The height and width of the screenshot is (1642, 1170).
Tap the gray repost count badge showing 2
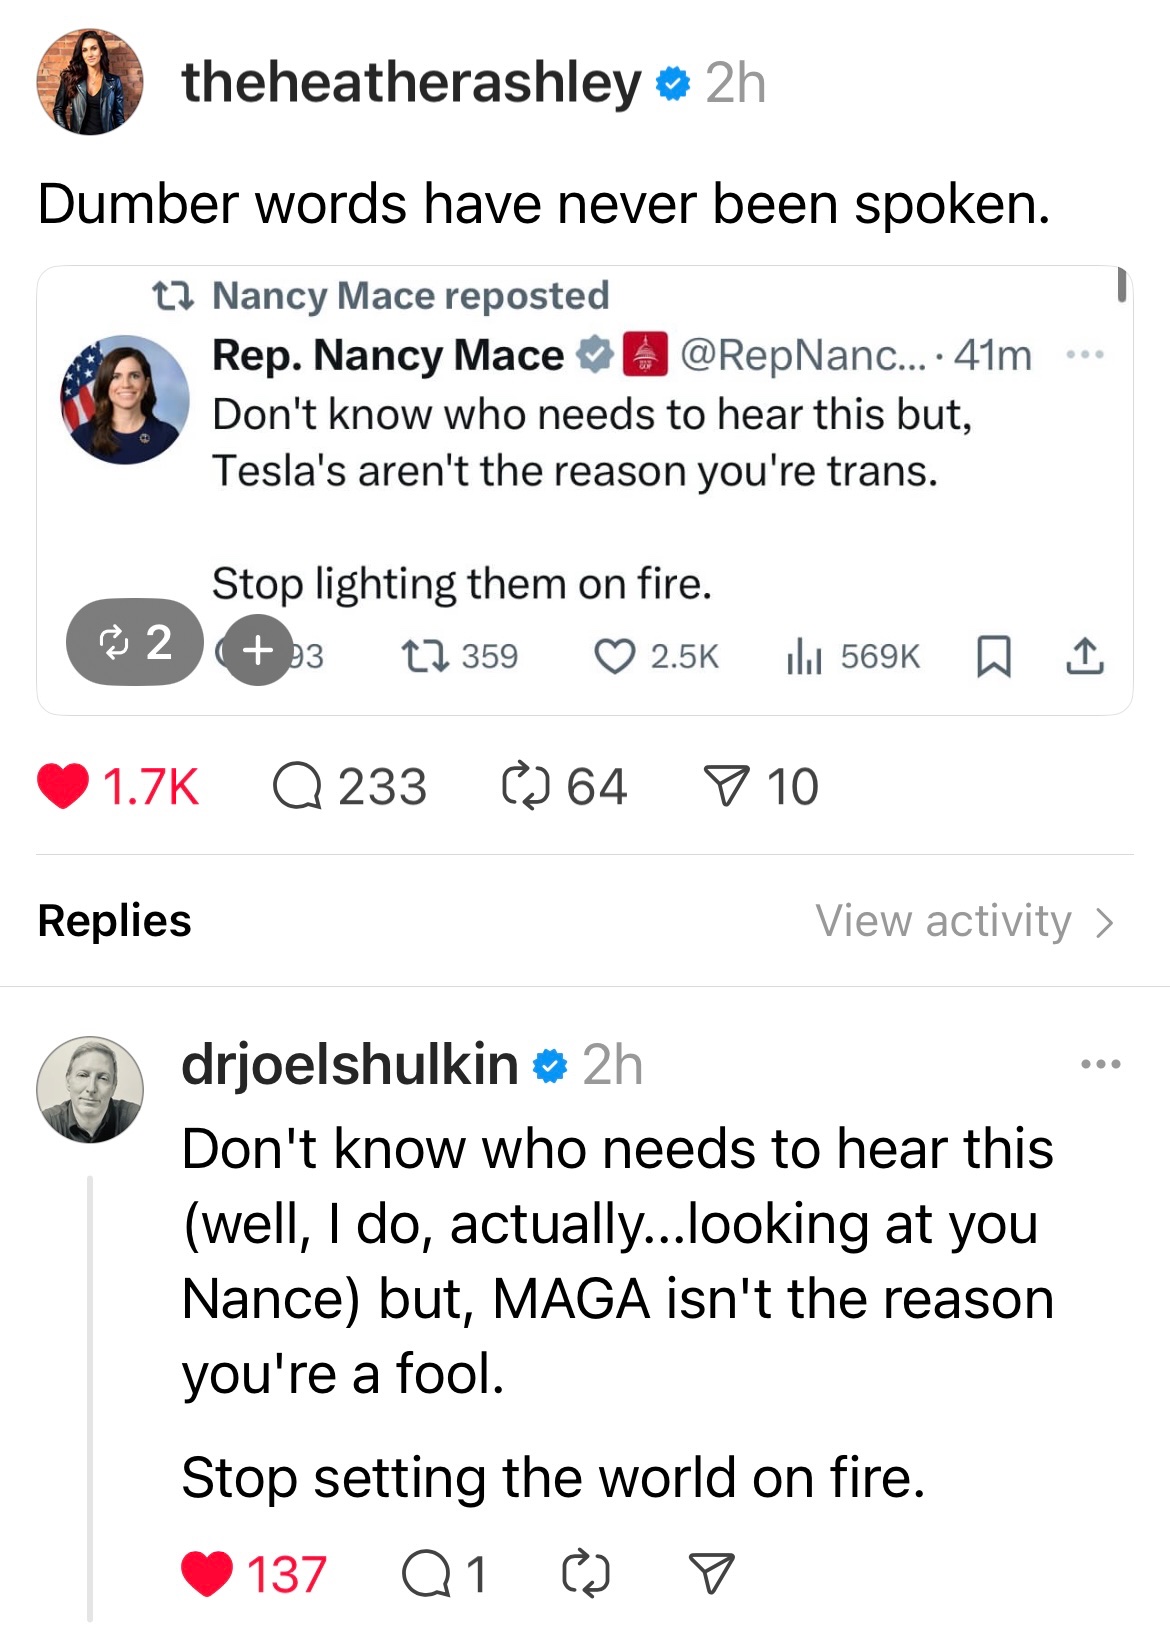135,642
